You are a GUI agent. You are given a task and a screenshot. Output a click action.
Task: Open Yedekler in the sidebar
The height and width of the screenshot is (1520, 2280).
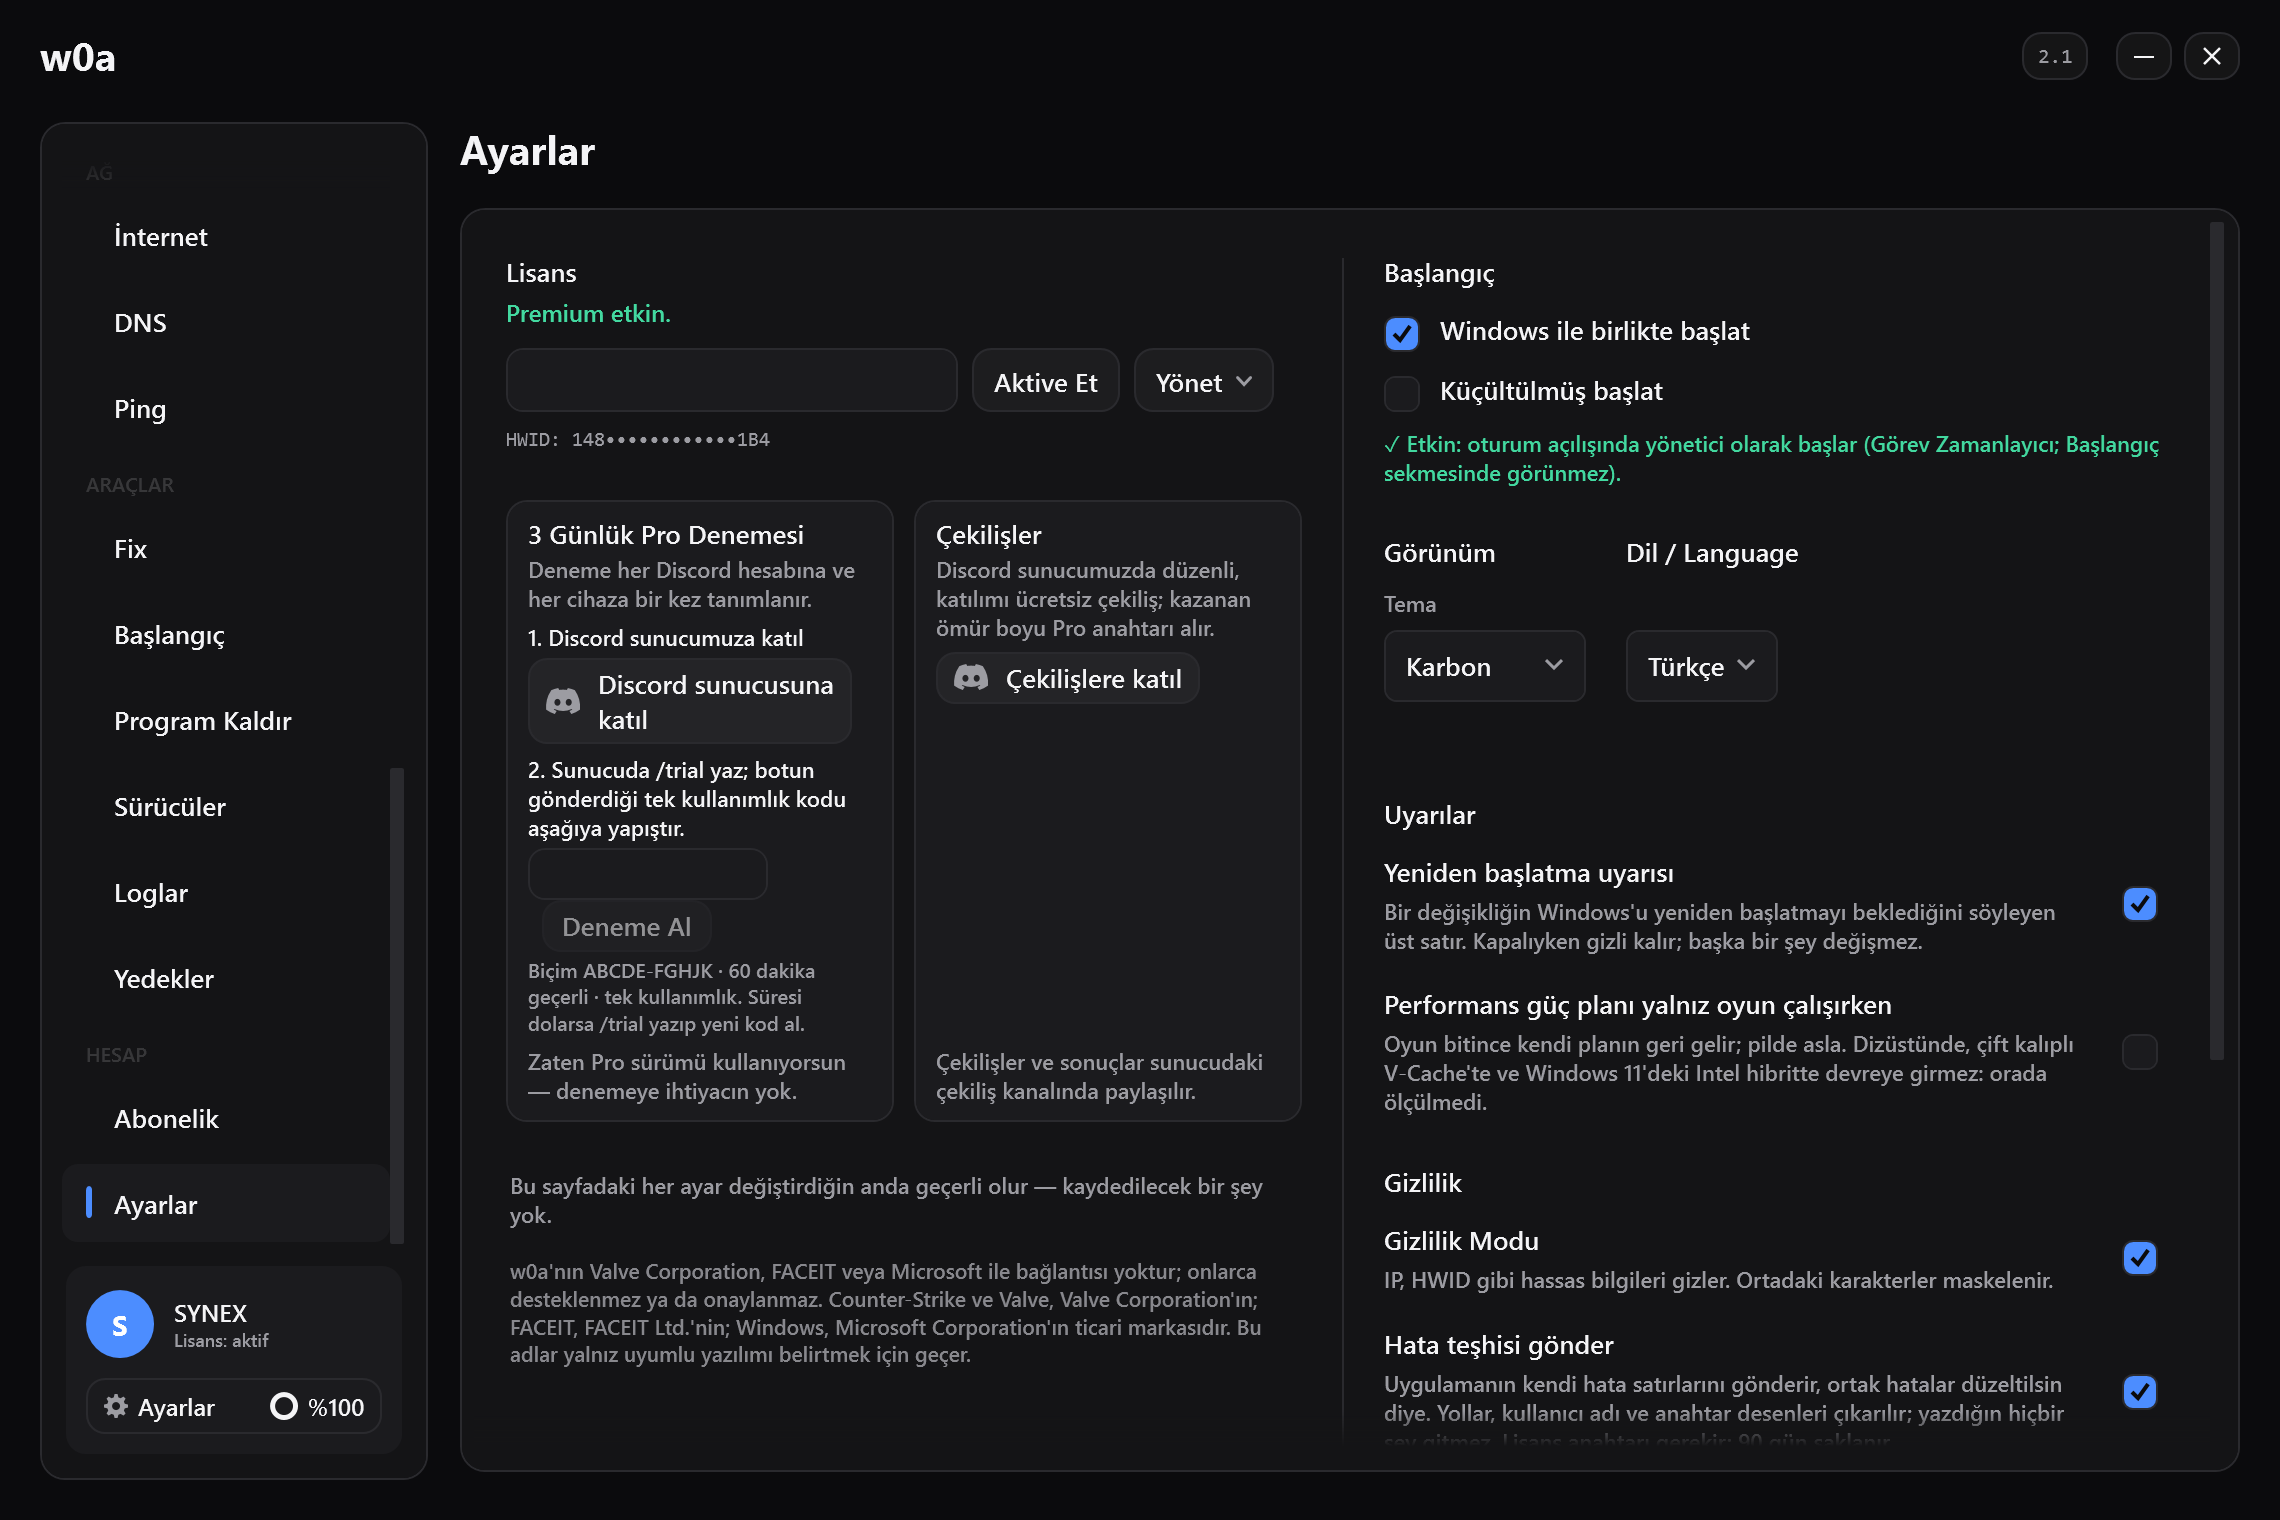(x=225, y=979)
